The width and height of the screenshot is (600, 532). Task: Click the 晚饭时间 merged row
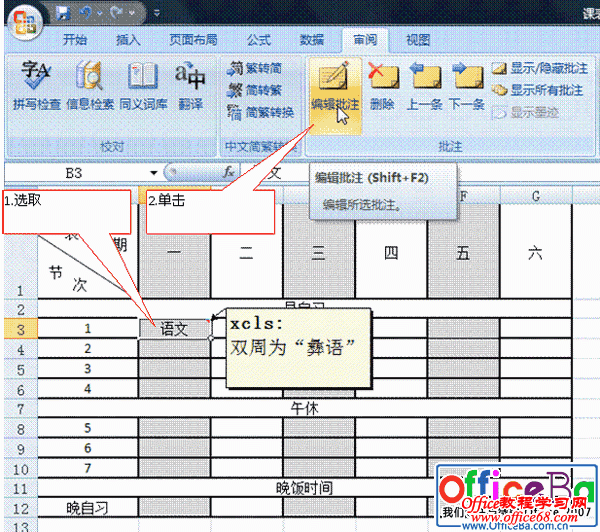(x=305, y=488)
